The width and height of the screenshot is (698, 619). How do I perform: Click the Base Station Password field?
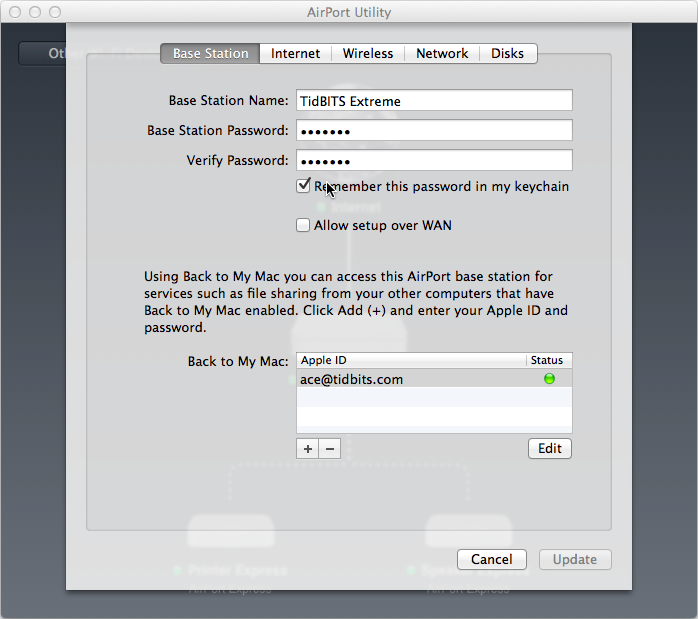point(434,130)
